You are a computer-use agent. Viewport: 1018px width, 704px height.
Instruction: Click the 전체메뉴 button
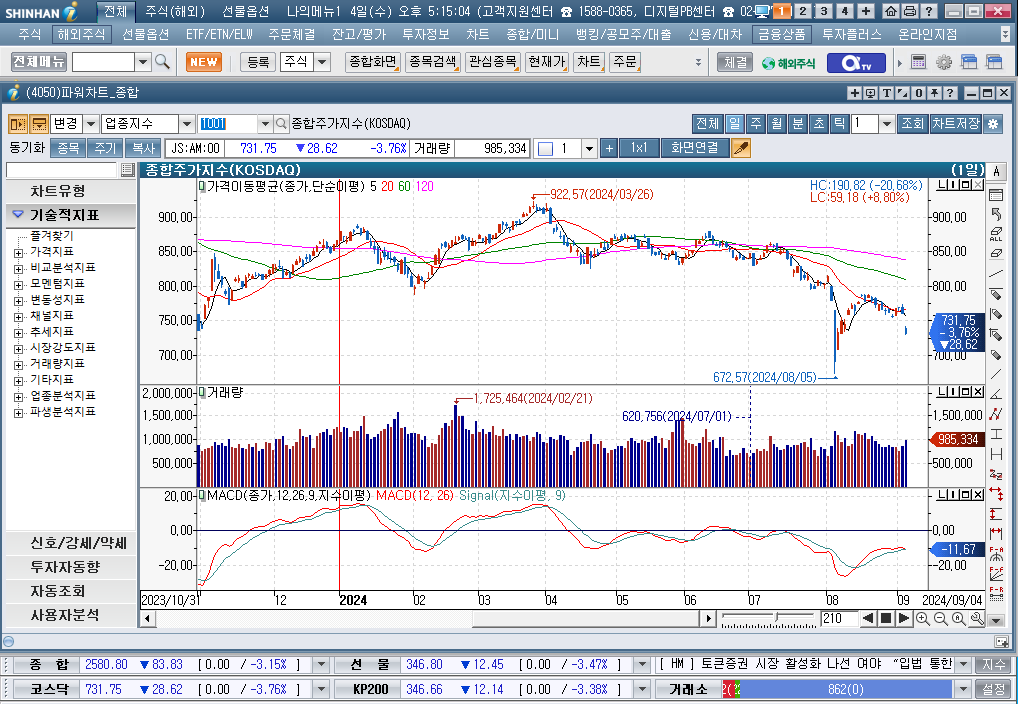point(39,62)
